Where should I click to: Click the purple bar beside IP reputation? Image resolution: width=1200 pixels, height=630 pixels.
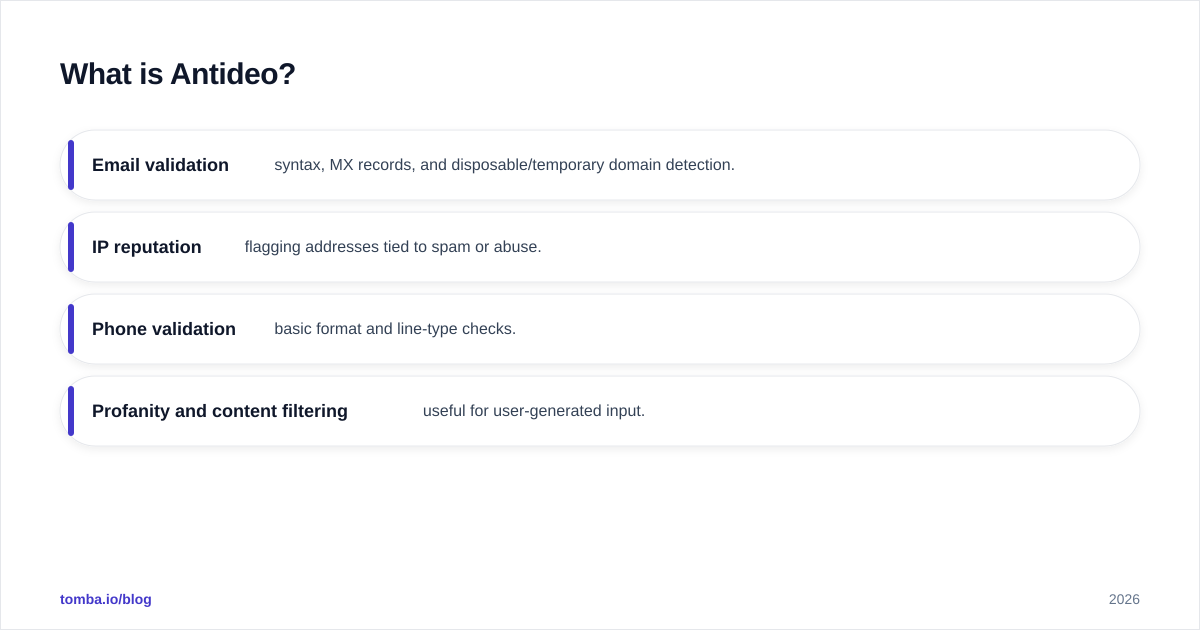pos(71,247)
